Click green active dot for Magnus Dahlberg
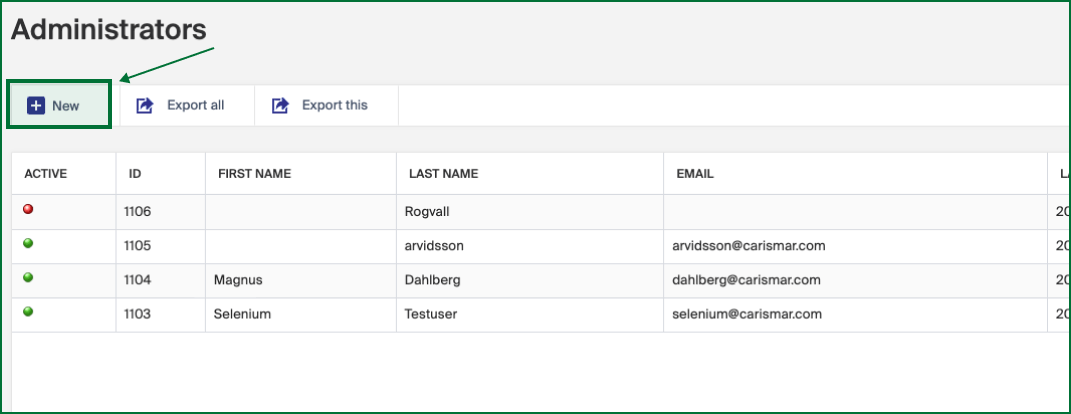This screenshot has width=1071, height=414. coord(28,277)
